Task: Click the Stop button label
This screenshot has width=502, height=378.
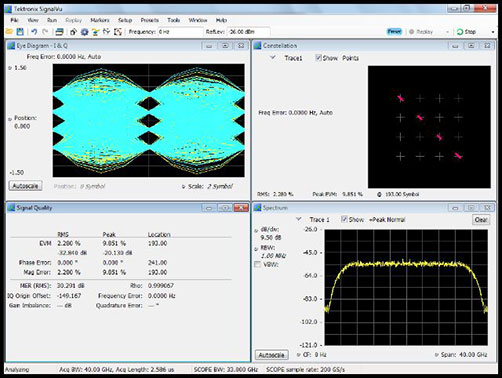Action: click(x=470, y=32)
